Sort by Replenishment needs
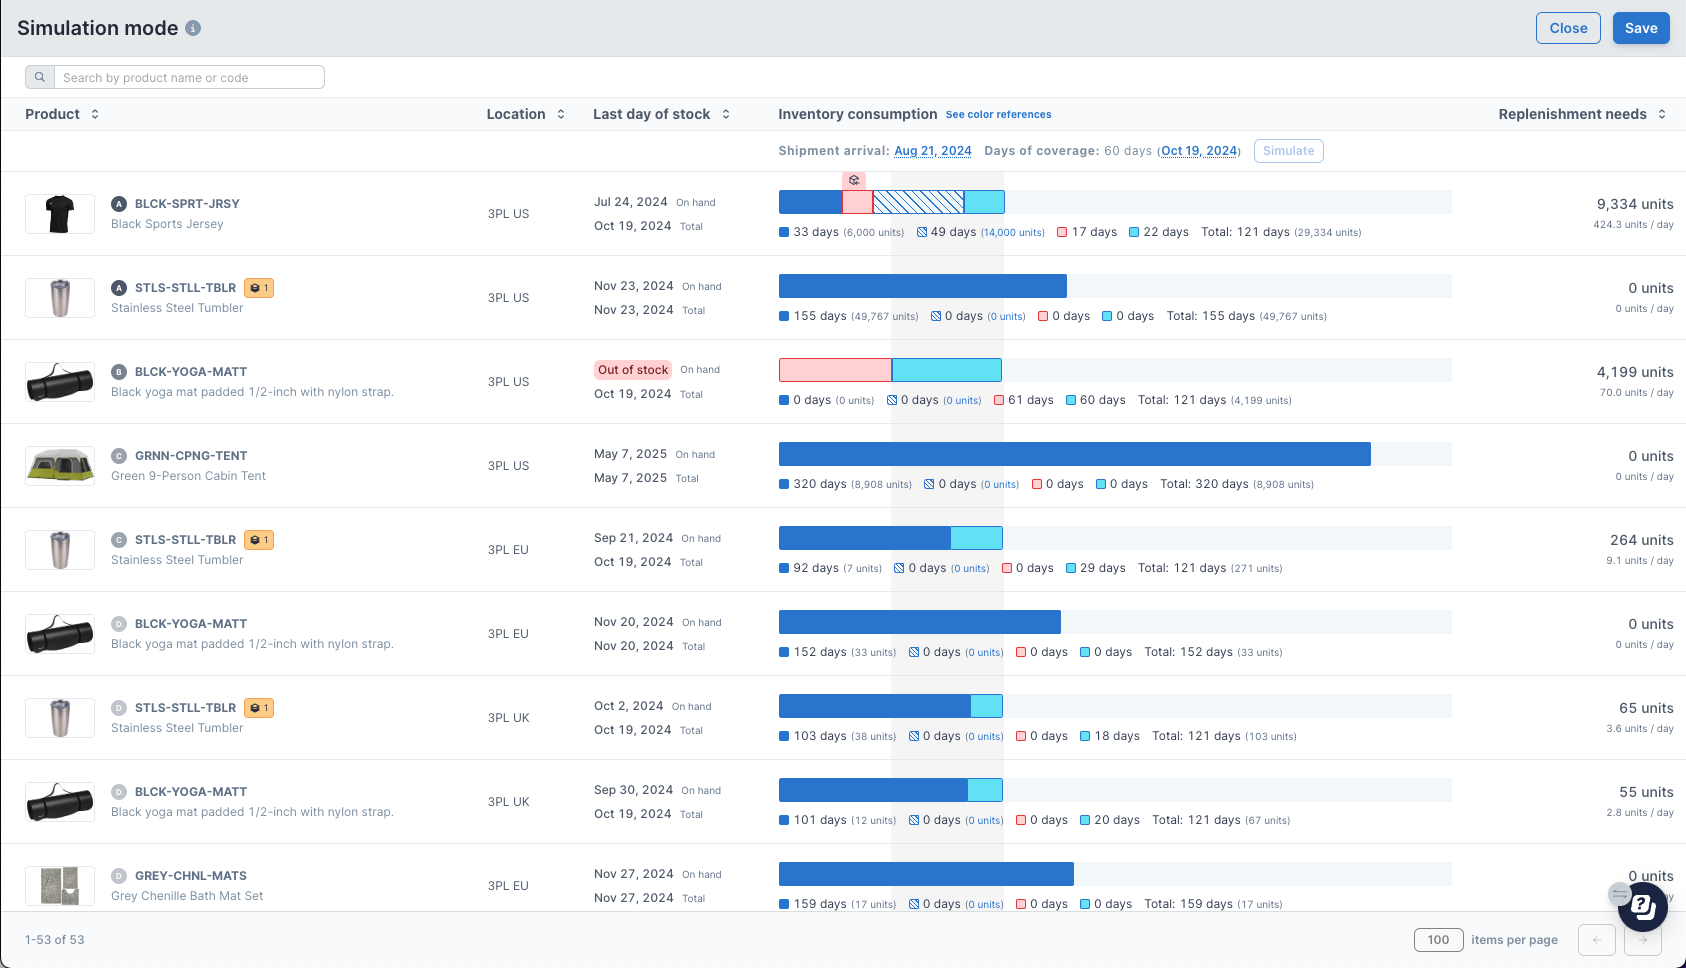 tap(1661, 114)
